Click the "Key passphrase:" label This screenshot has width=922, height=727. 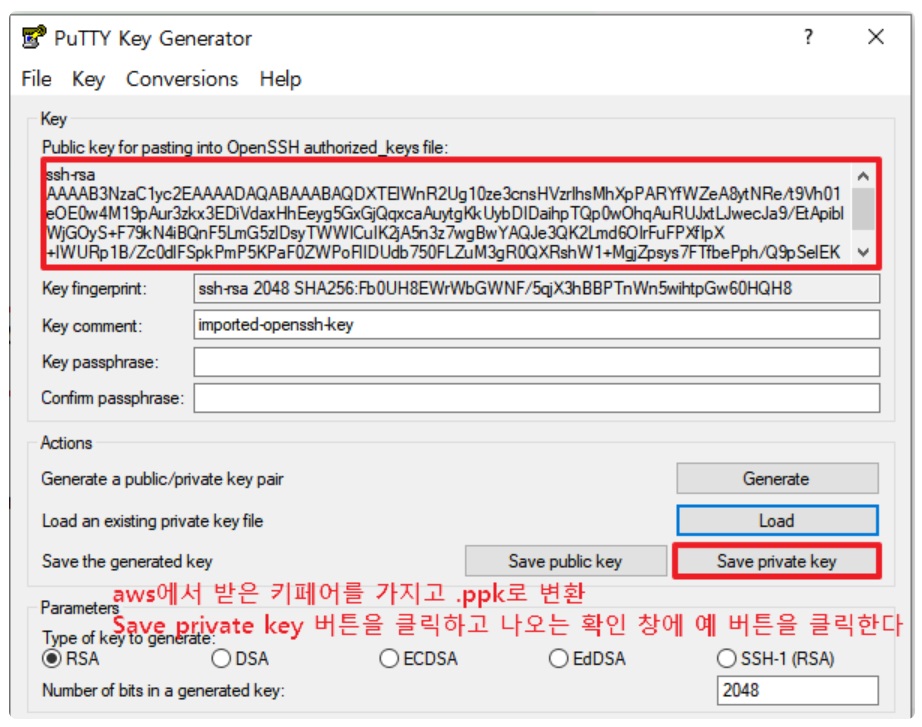coord(100,362)
